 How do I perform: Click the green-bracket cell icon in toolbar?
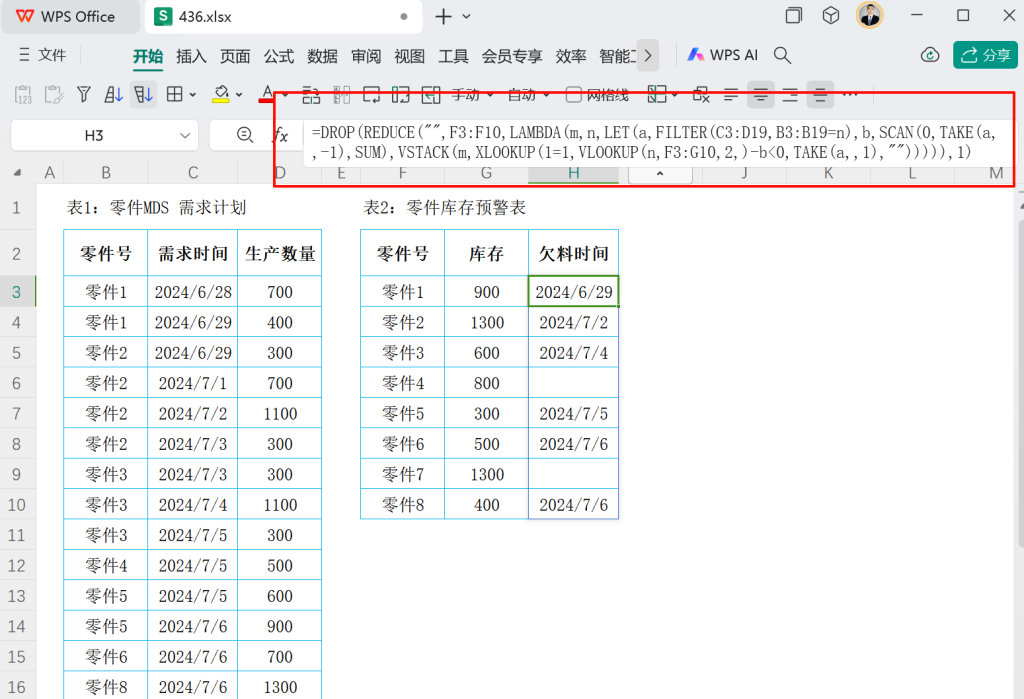[x=400, y=95]
